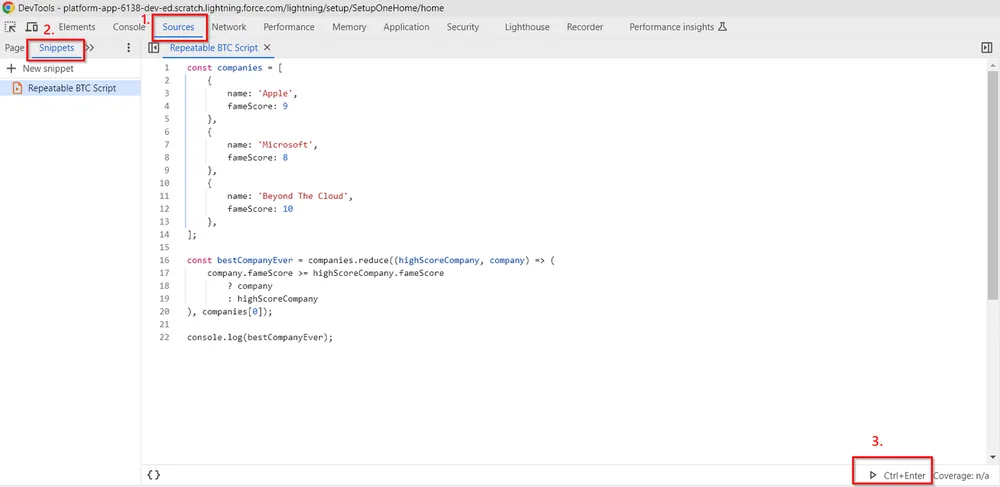The height and width of the screenshot is (487, 1000).
Task: Click line number 22 in the gutter
Action: click(165, 337)
